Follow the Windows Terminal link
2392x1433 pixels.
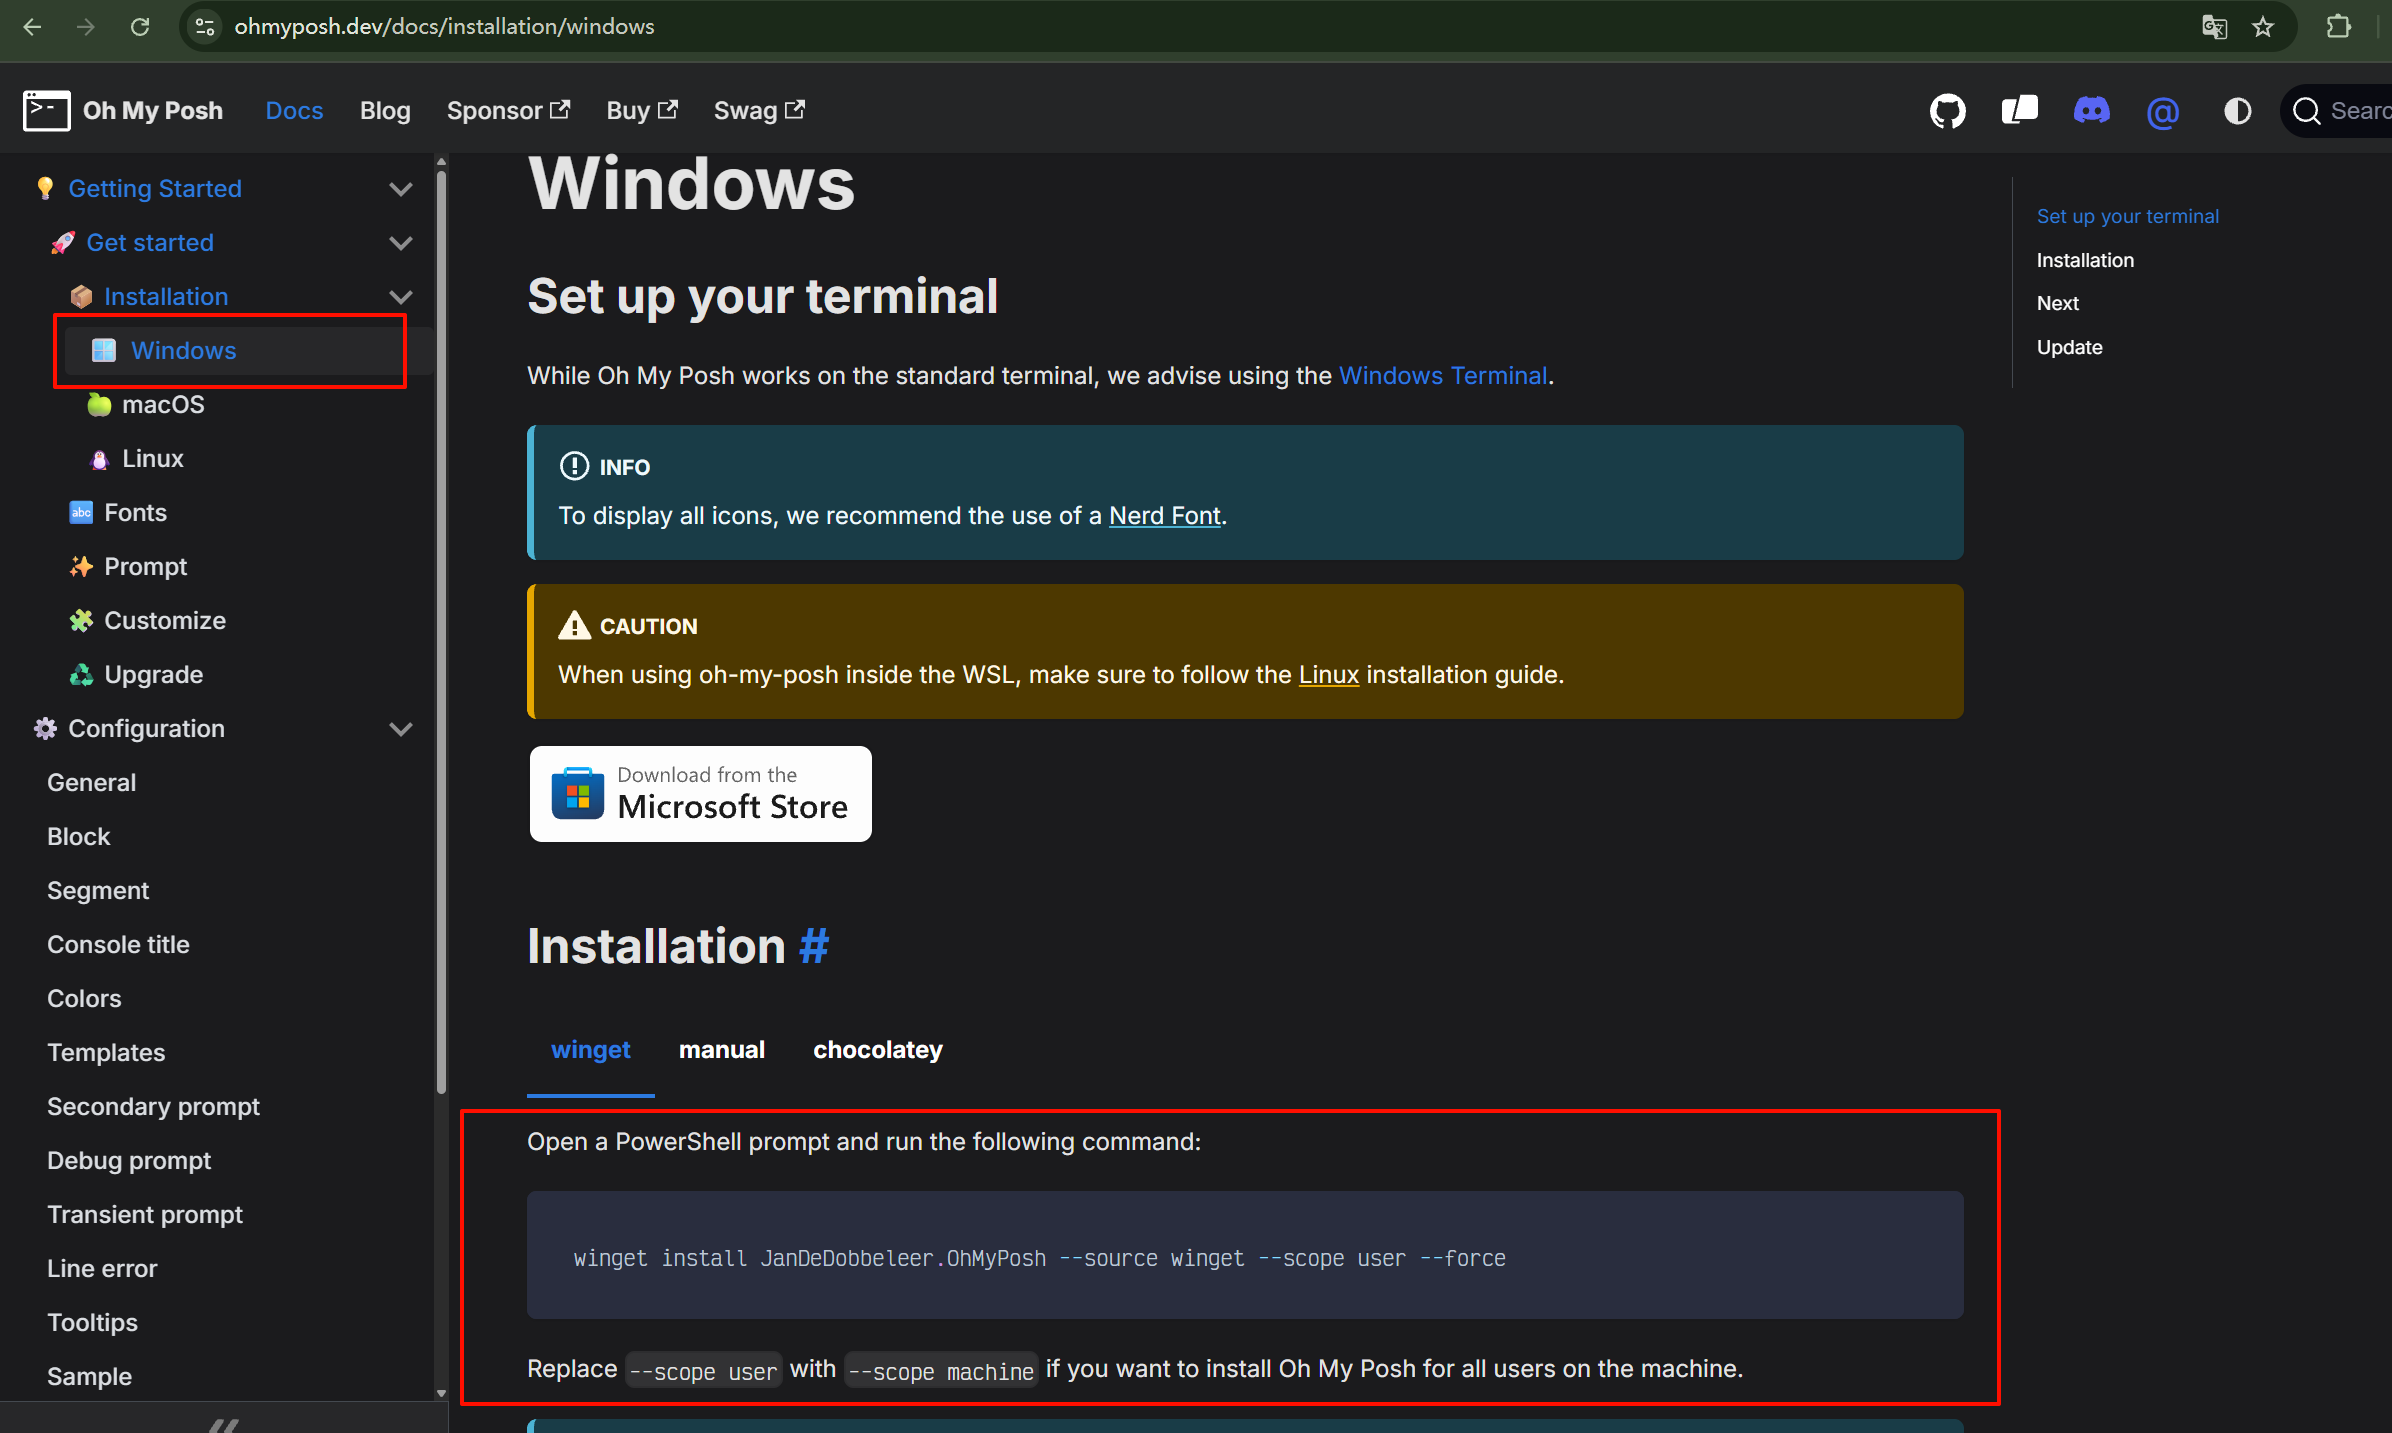(1442, 376)
